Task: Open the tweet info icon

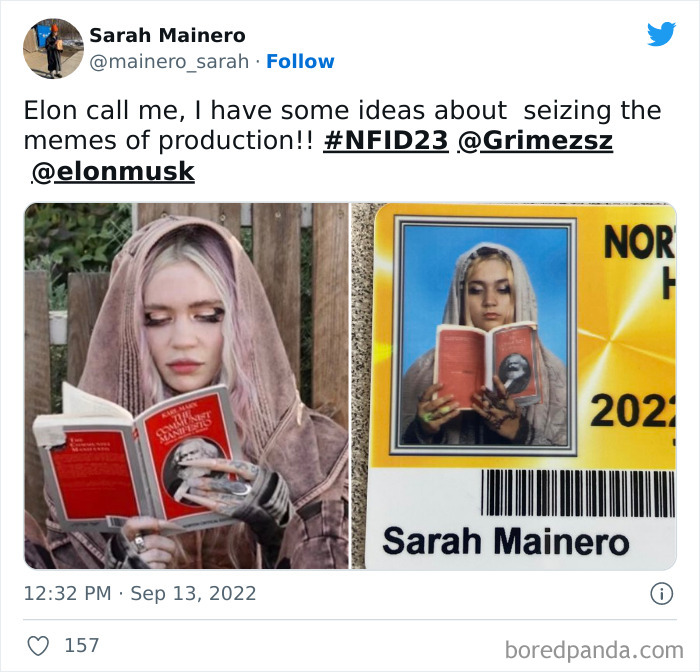Action: (x=661, y=593)
